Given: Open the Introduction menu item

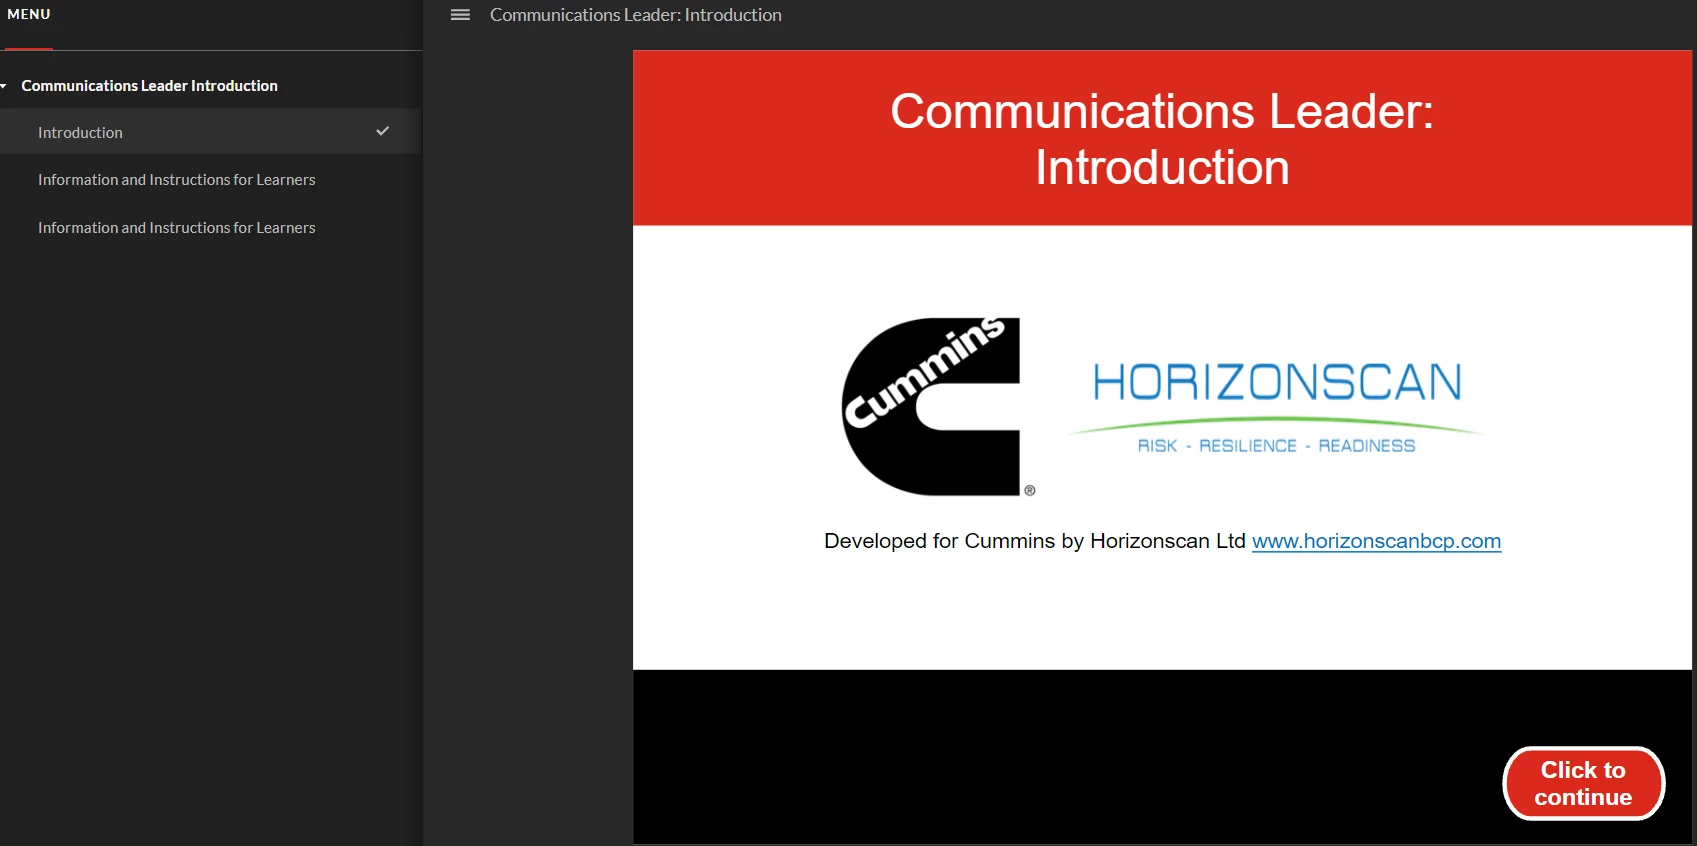Looking at the screenshot, I should (210, 132).
